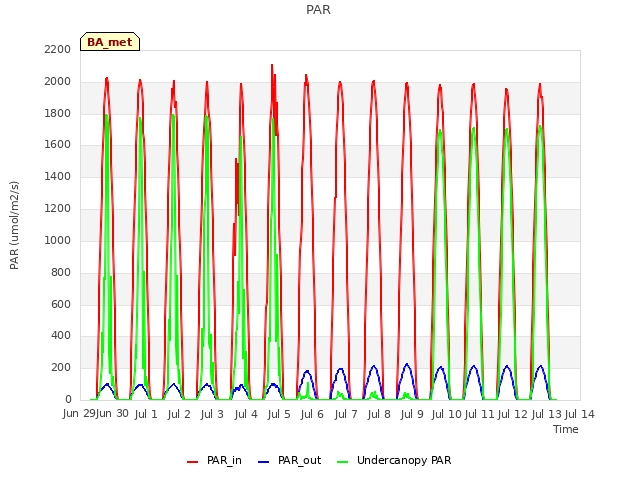
Task: Click the Jul 4 x-axis date label
Action: (246, 414)
